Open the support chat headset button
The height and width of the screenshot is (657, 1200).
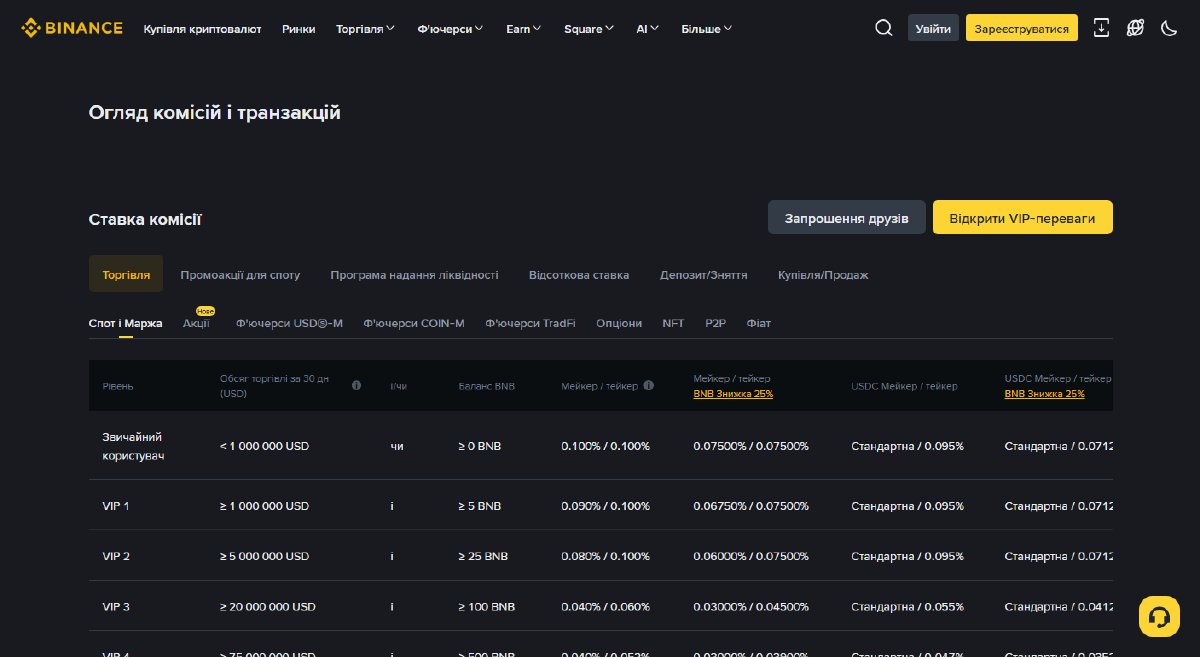pos(1159,616)
